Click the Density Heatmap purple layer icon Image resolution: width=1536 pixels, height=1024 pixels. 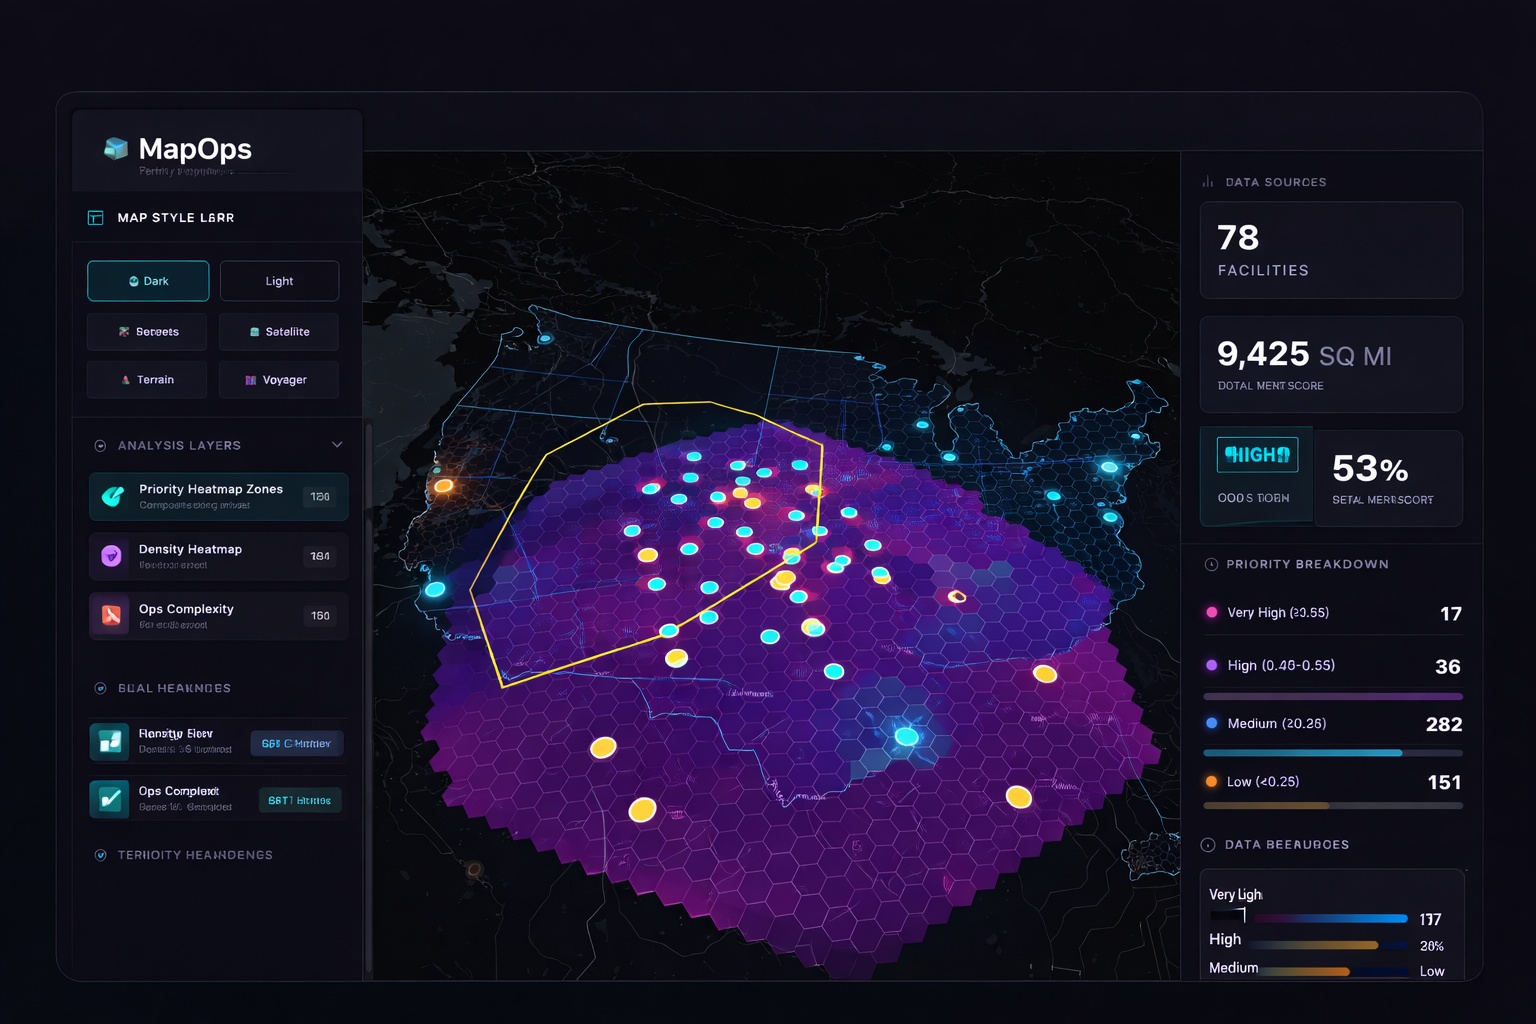click(110, 556)
